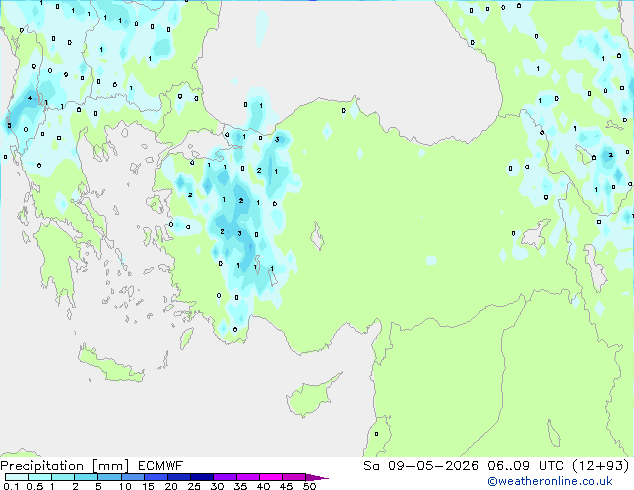The height and width of the screenshot is (490, 634).
Task: Click the '(12+93)' forecast run label
Action: (601, 466)
